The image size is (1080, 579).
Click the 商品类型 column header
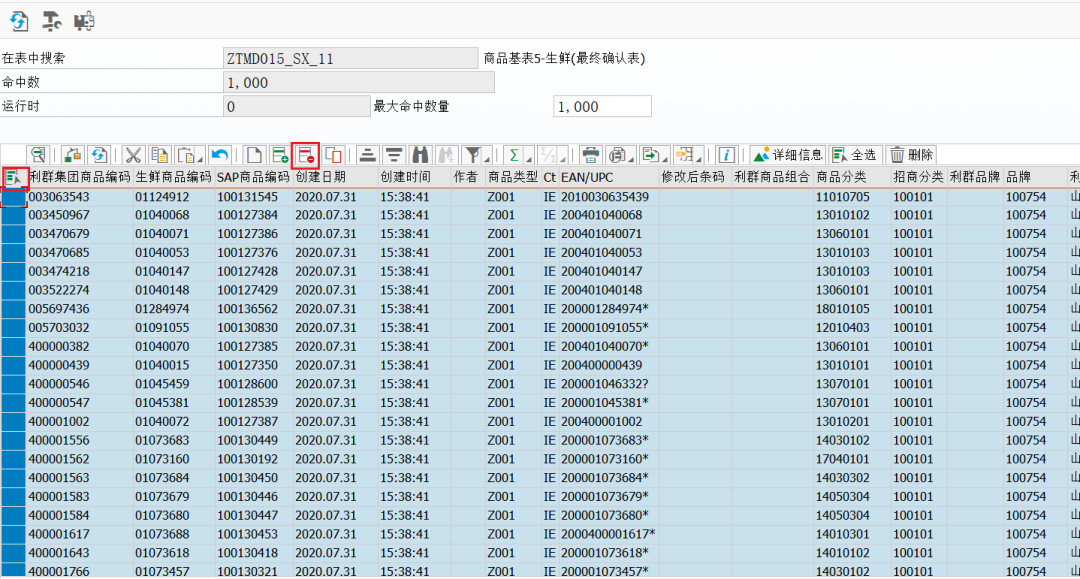coord(513,178)
